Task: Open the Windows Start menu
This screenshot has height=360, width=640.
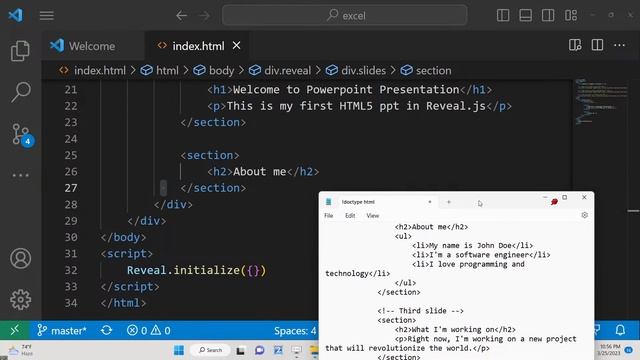Action: click(179, 350)
